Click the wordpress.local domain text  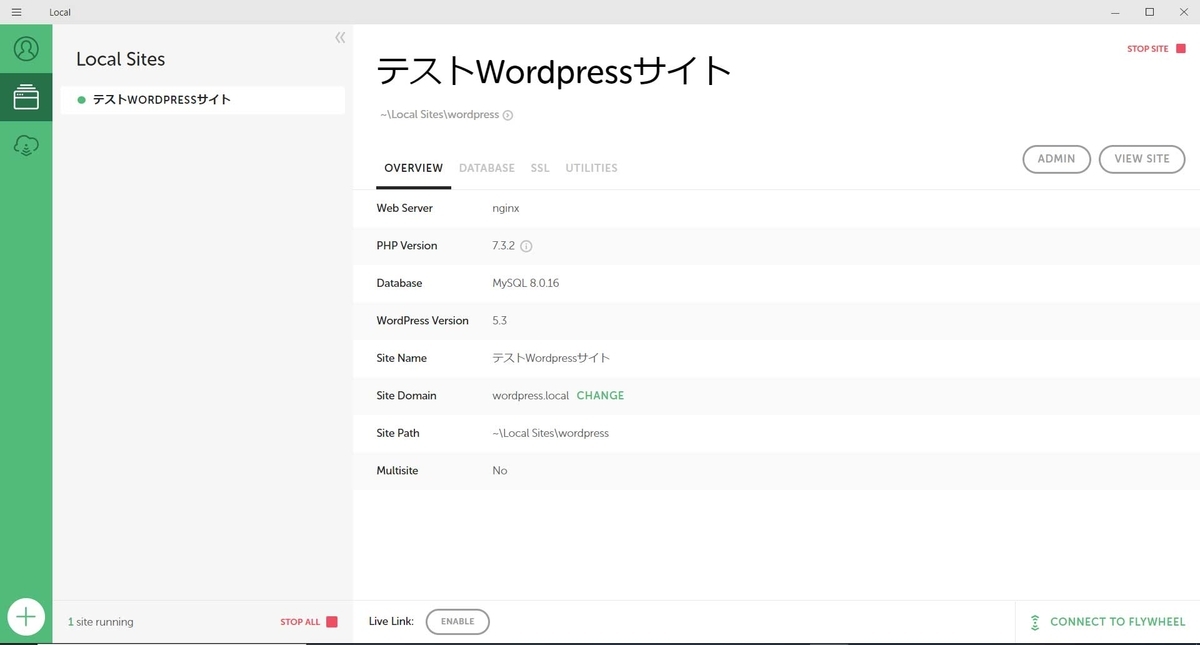pyautogui.click(x=531, y=396)
